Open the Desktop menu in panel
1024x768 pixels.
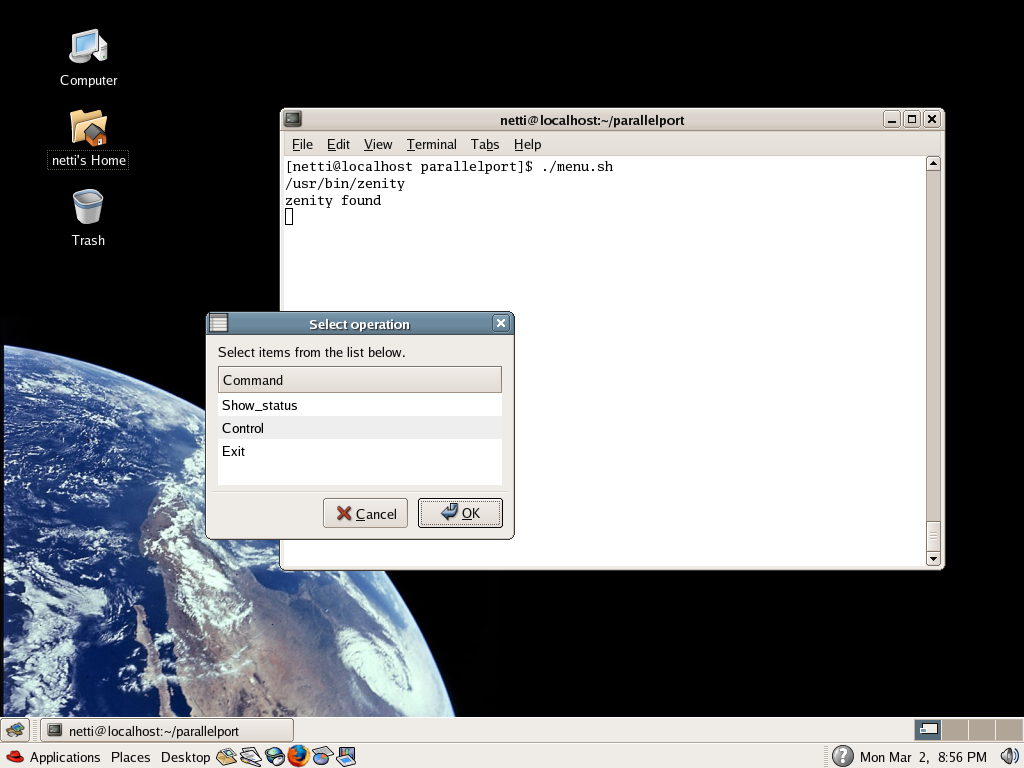pyautogui.click(x=185, y=757)
